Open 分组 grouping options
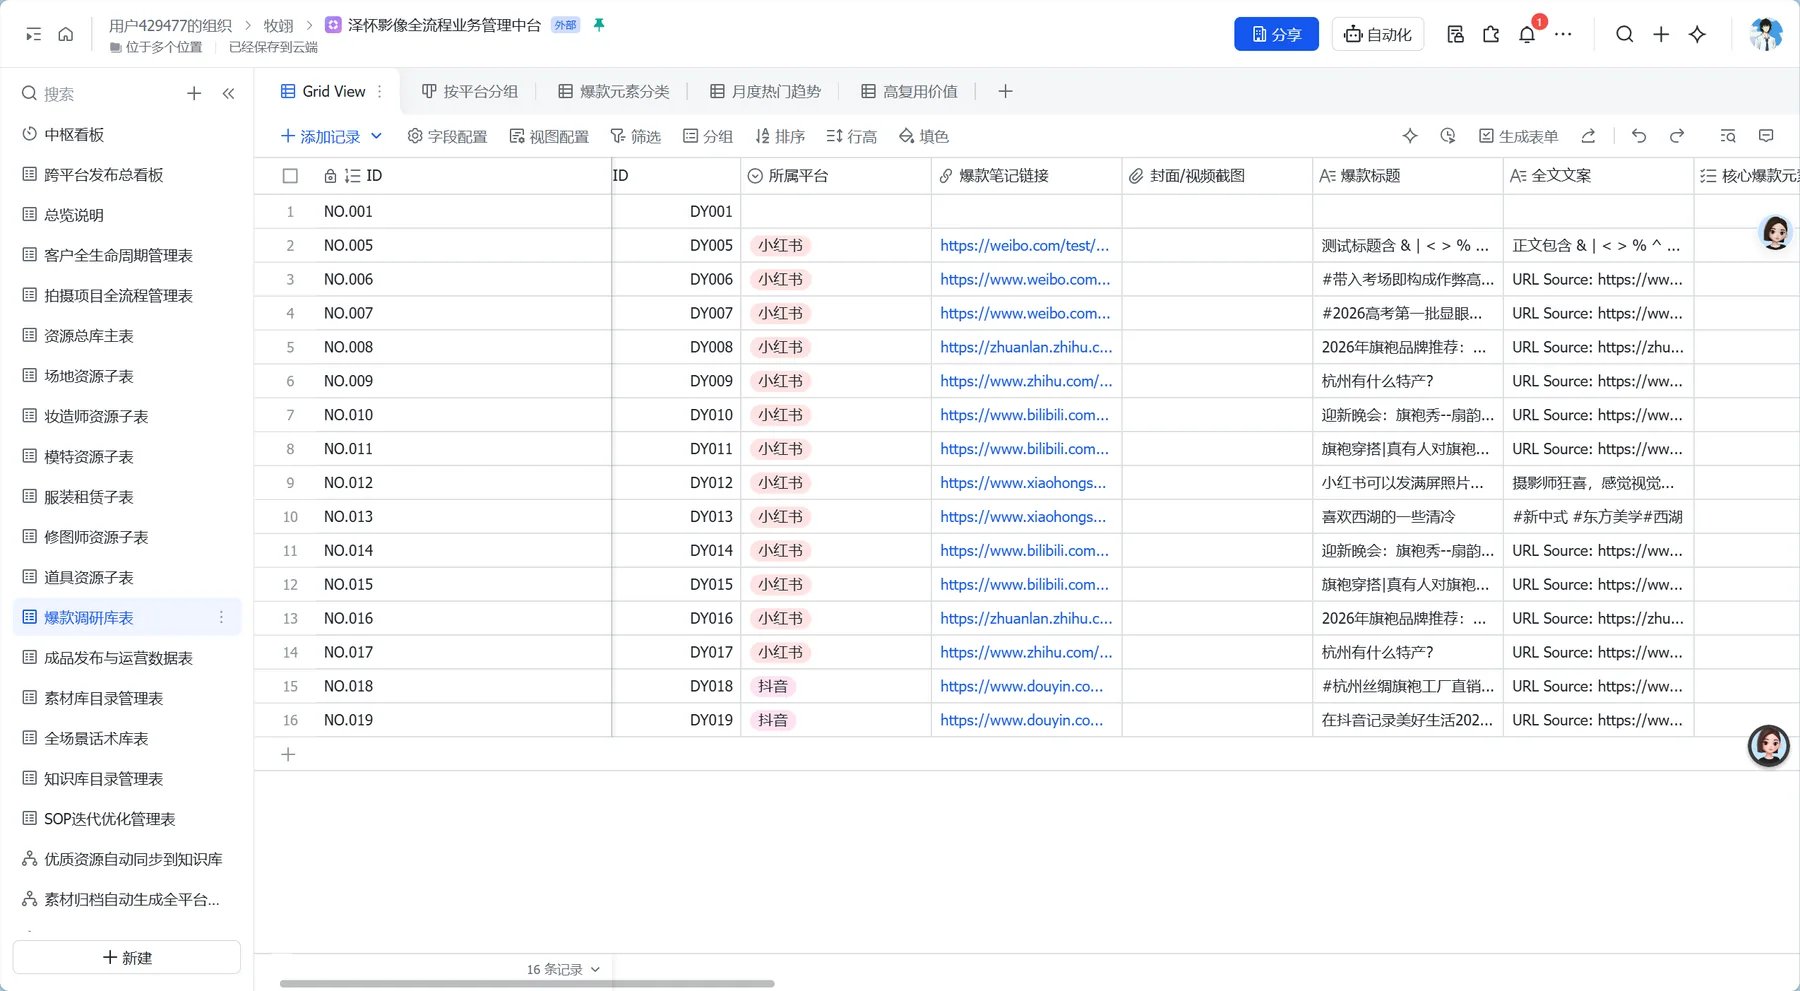Image resolution: width=1800 pixels, height=991 pixels. point(708,136)
